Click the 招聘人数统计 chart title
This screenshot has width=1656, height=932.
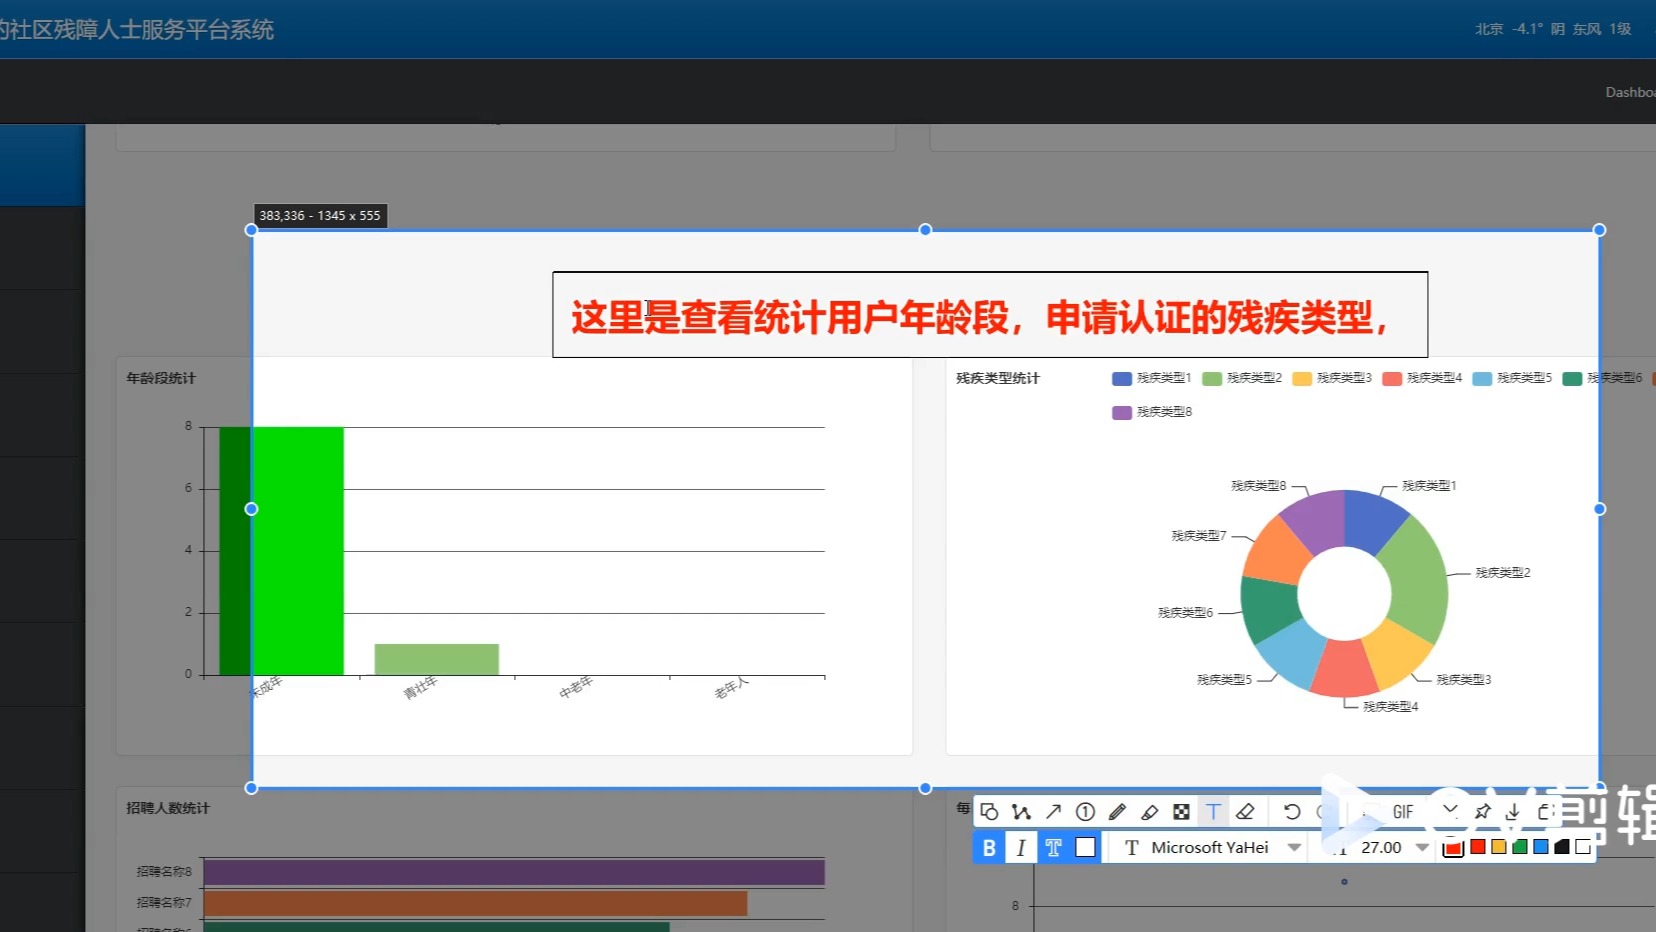pyautogui.click(x=168, y=808)
